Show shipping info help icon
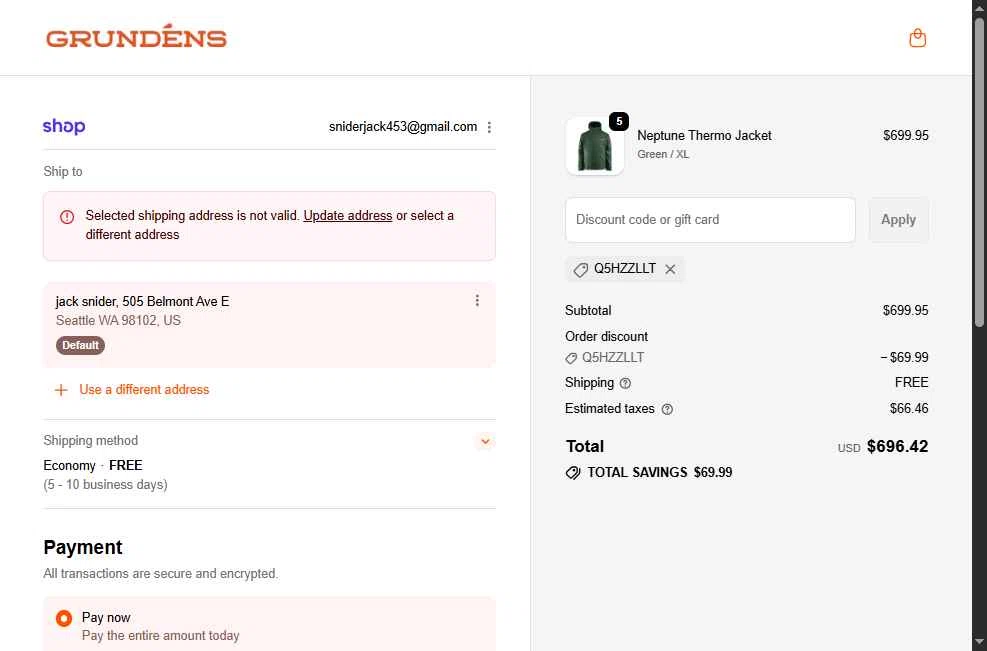The height and width of the screenshot is (651, 987). tap(625, 383)
